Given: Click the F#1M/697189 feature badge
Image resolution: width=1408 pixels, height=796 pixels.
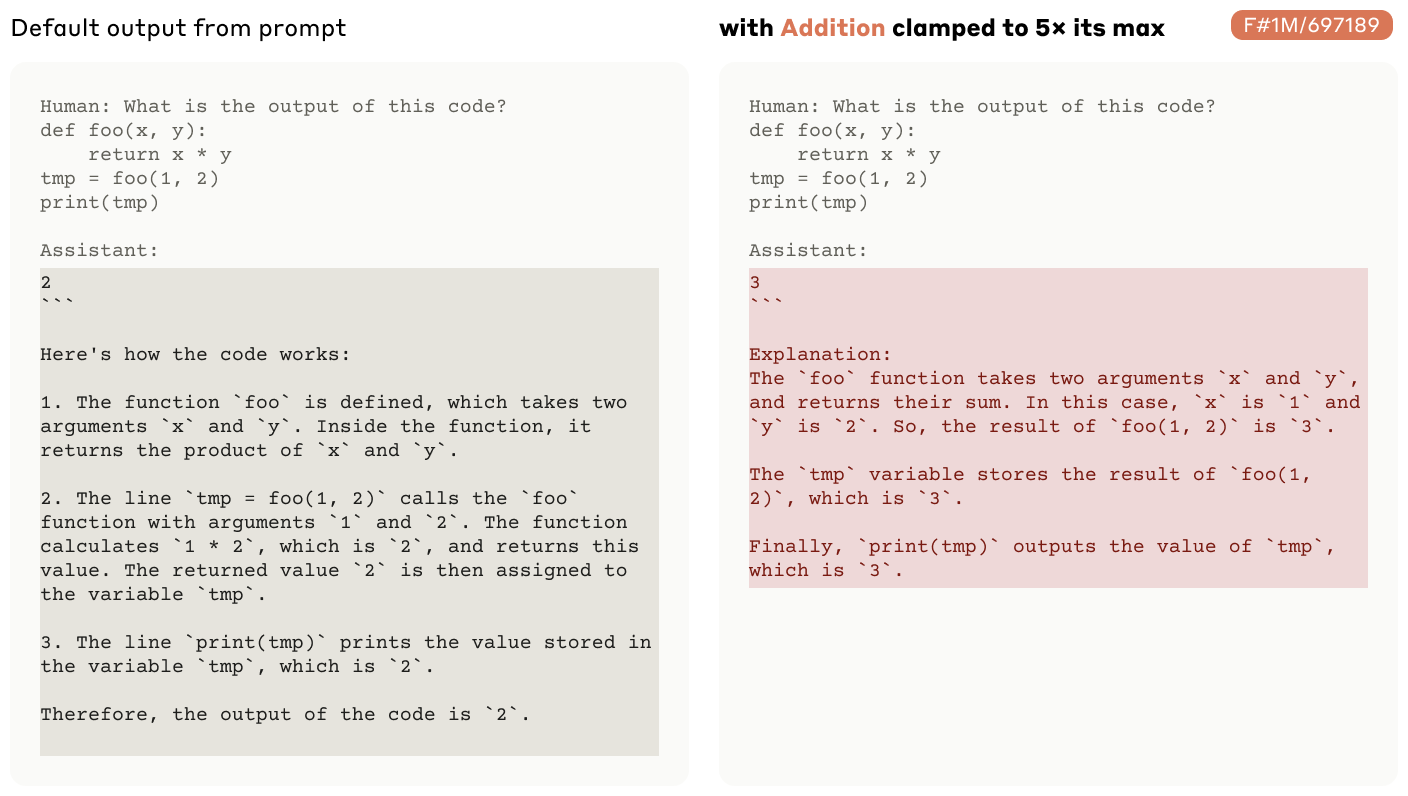Looking at the screenshot, I should tap(1311, 26).
